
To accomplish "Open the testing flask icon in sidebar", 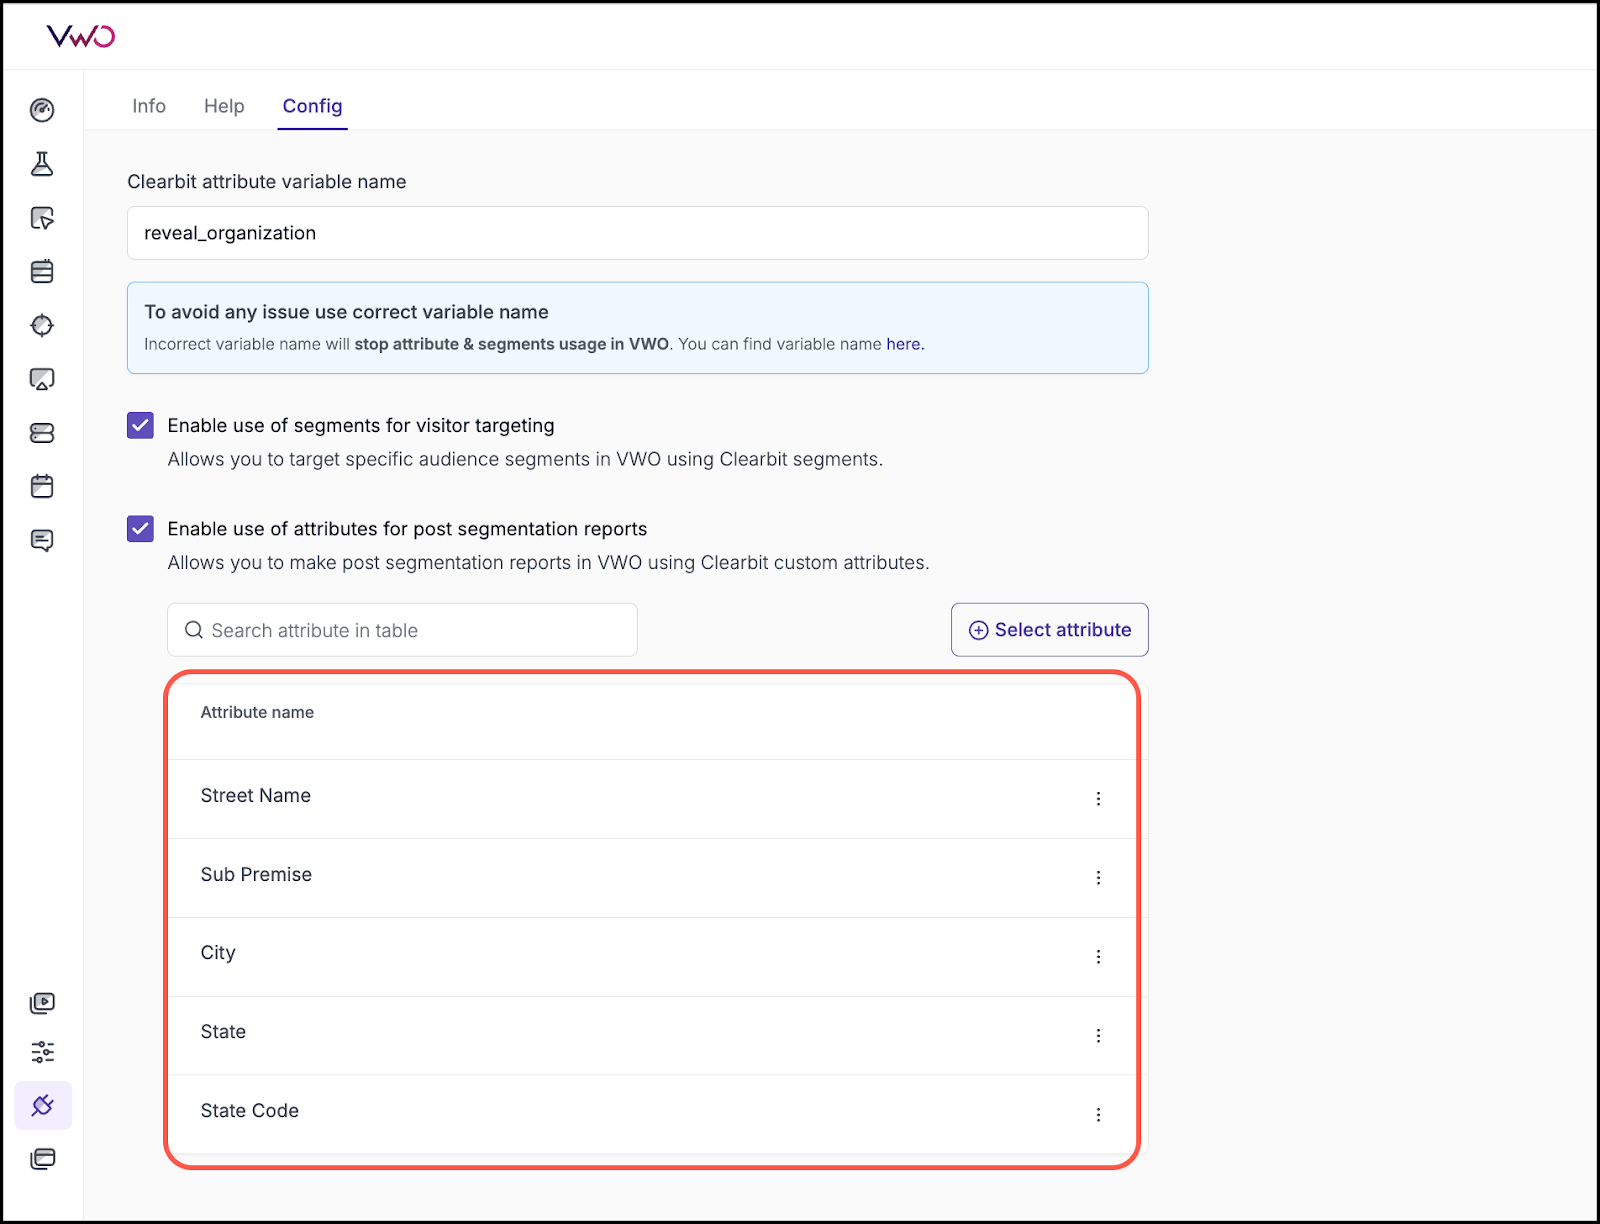I will pyautogui.click(x=42, y=164).
